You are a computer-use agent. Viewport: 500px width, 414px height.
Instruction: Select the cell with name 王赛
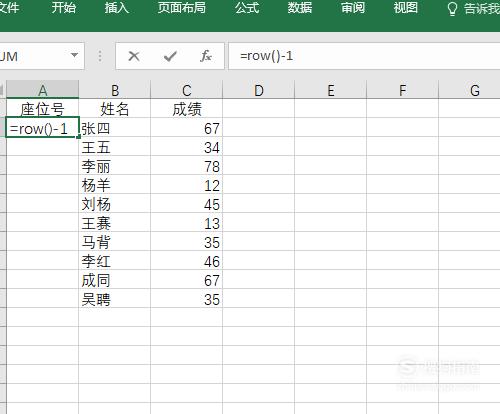pos(115,222)
